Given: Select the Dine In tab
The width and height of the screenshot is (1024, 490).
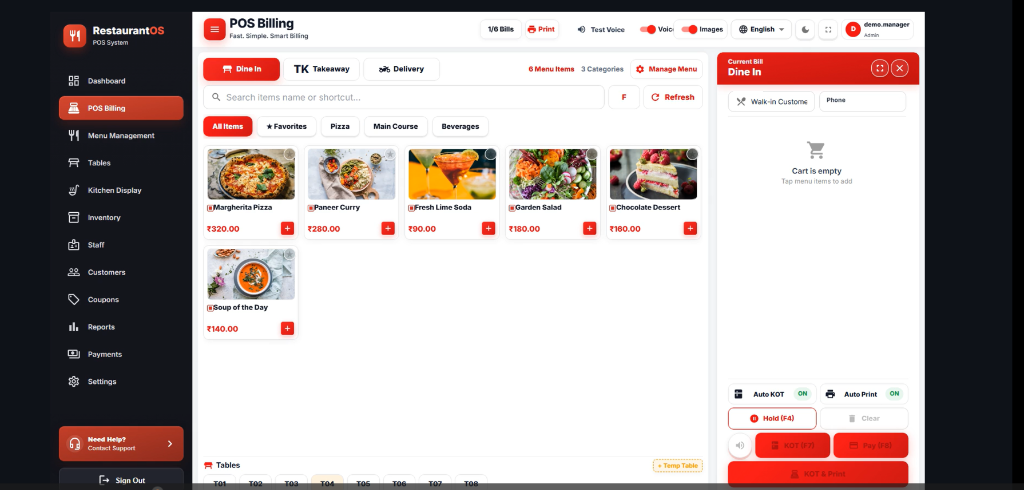Looking at the screenshot, I should (242, 69).
